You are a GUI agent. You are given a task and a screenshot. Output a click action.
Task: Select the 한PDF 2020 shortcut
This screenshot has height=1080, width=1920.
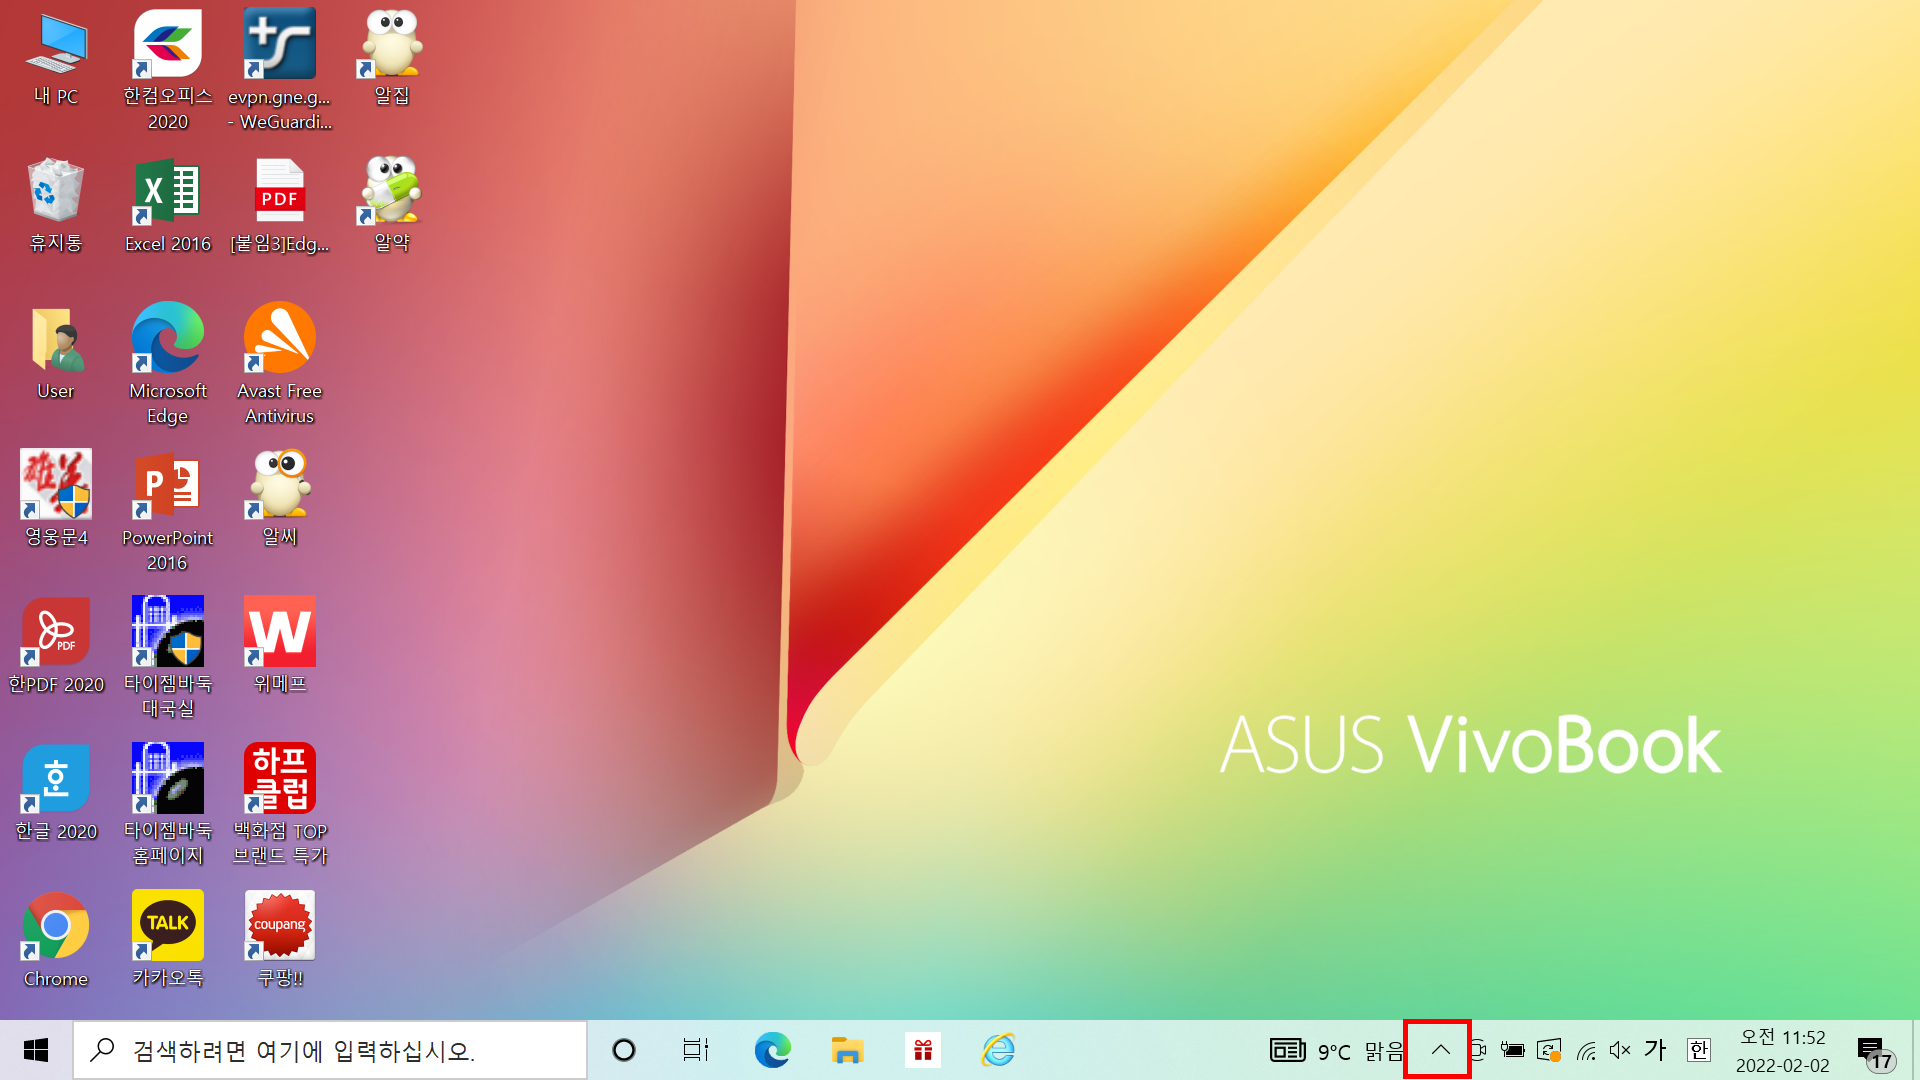[x=56, y=646]
